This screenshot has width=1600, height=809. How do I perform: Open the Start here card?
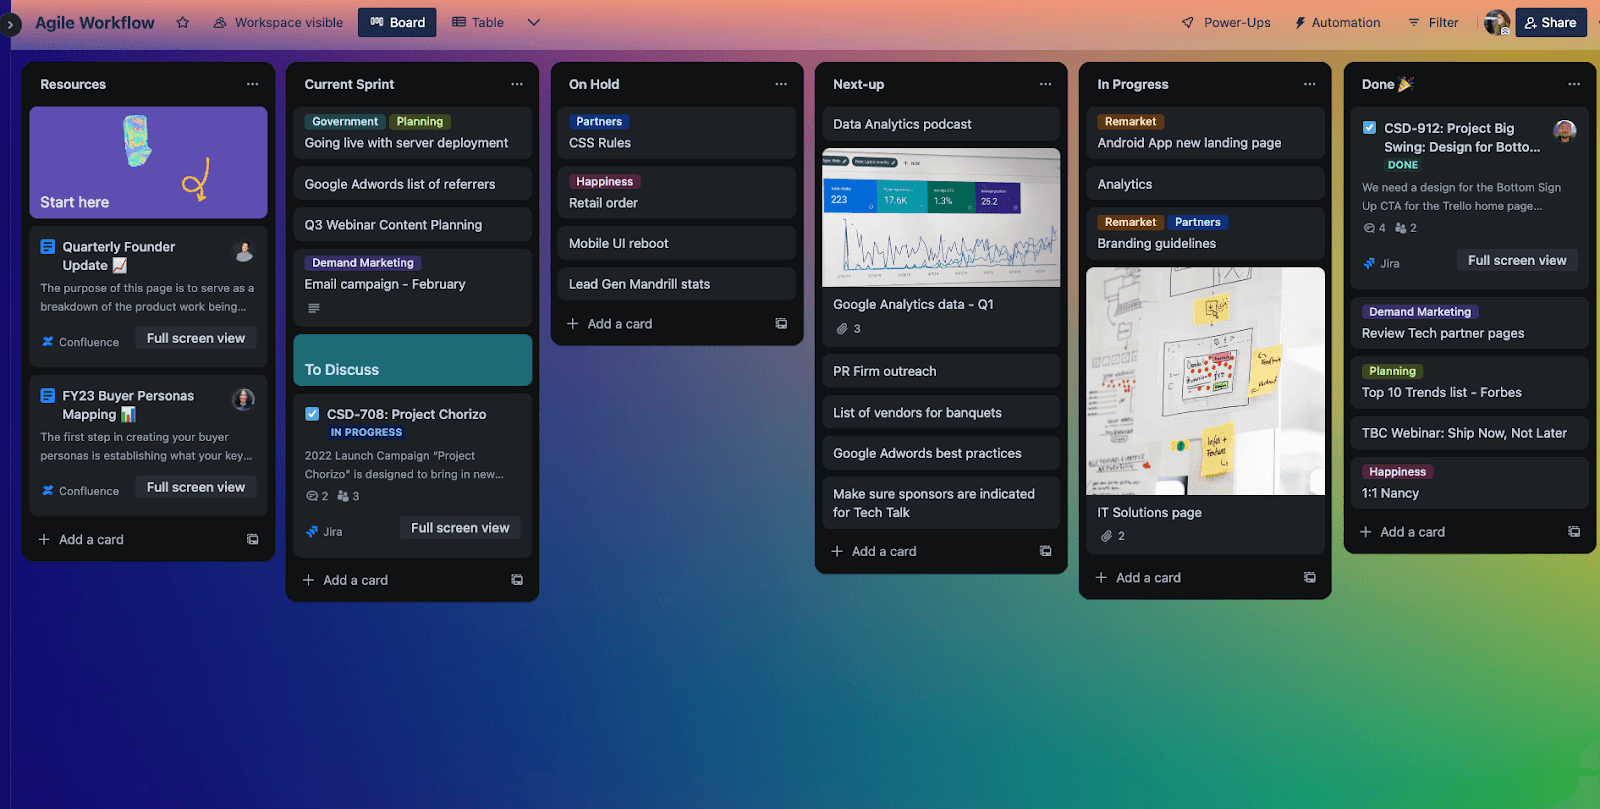point(148,162)
